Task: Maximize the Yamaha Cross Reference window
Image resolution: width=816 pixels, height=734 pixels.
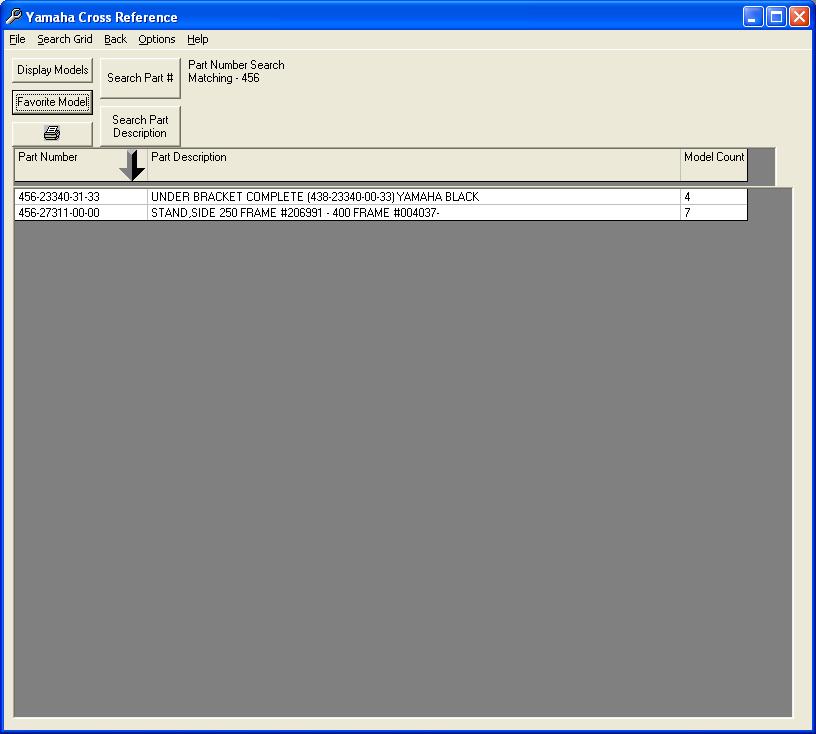Action: (776, 17)
